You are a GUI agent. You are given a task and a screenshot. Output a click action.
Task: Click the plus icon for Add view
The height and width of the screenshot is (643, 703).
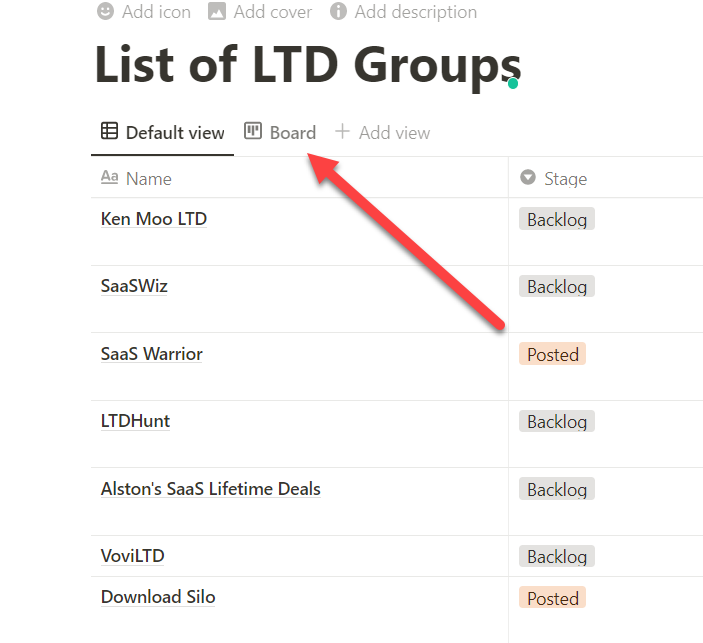click(343, 132)
